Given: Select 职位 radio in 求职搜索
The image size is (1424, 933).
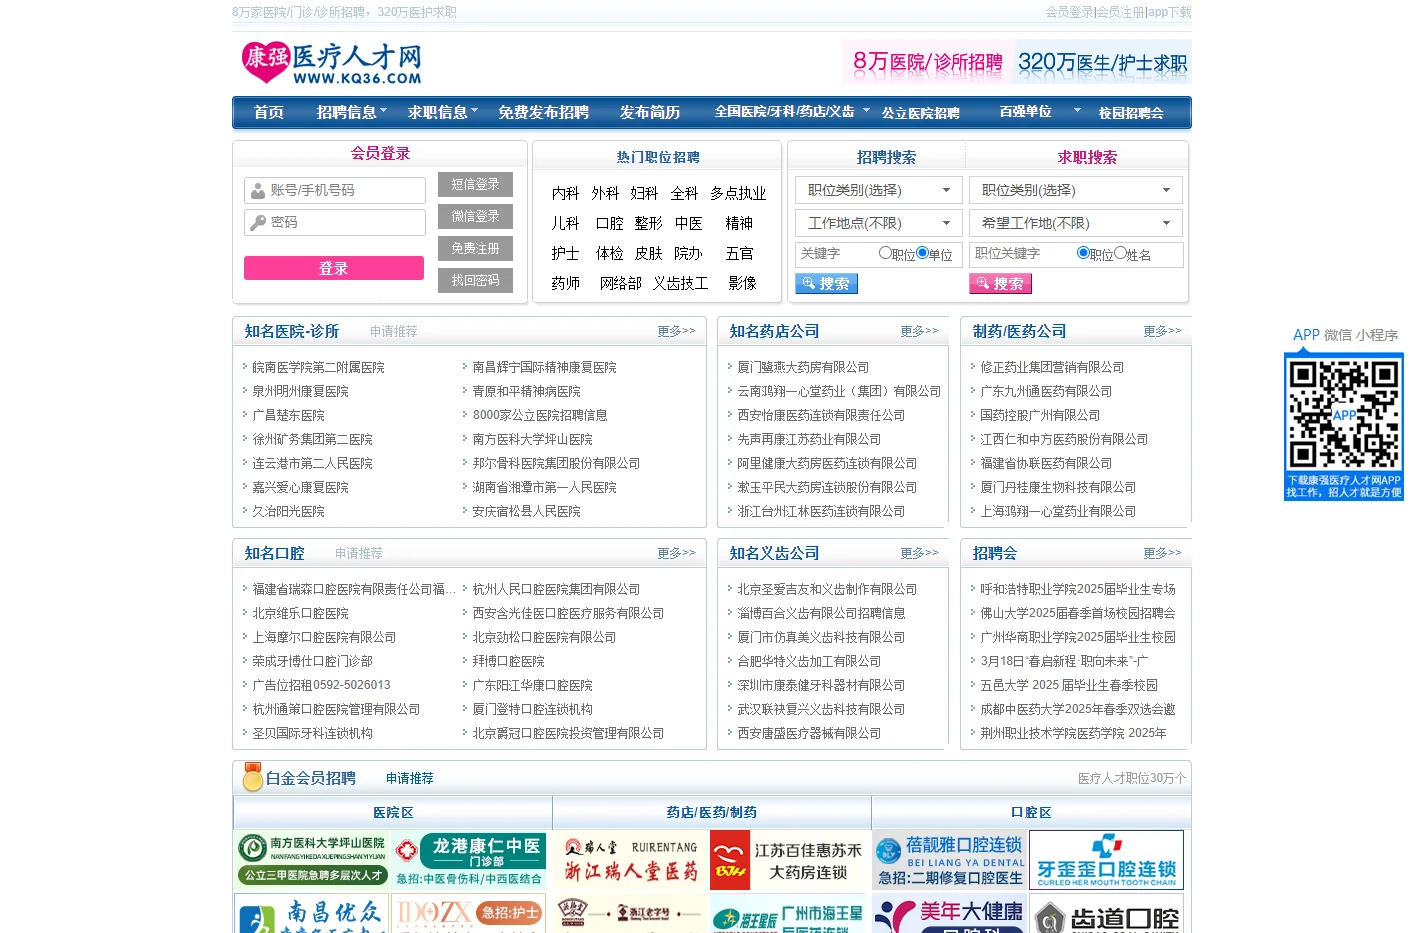Looking at the screenshot, I should 1083,253.
